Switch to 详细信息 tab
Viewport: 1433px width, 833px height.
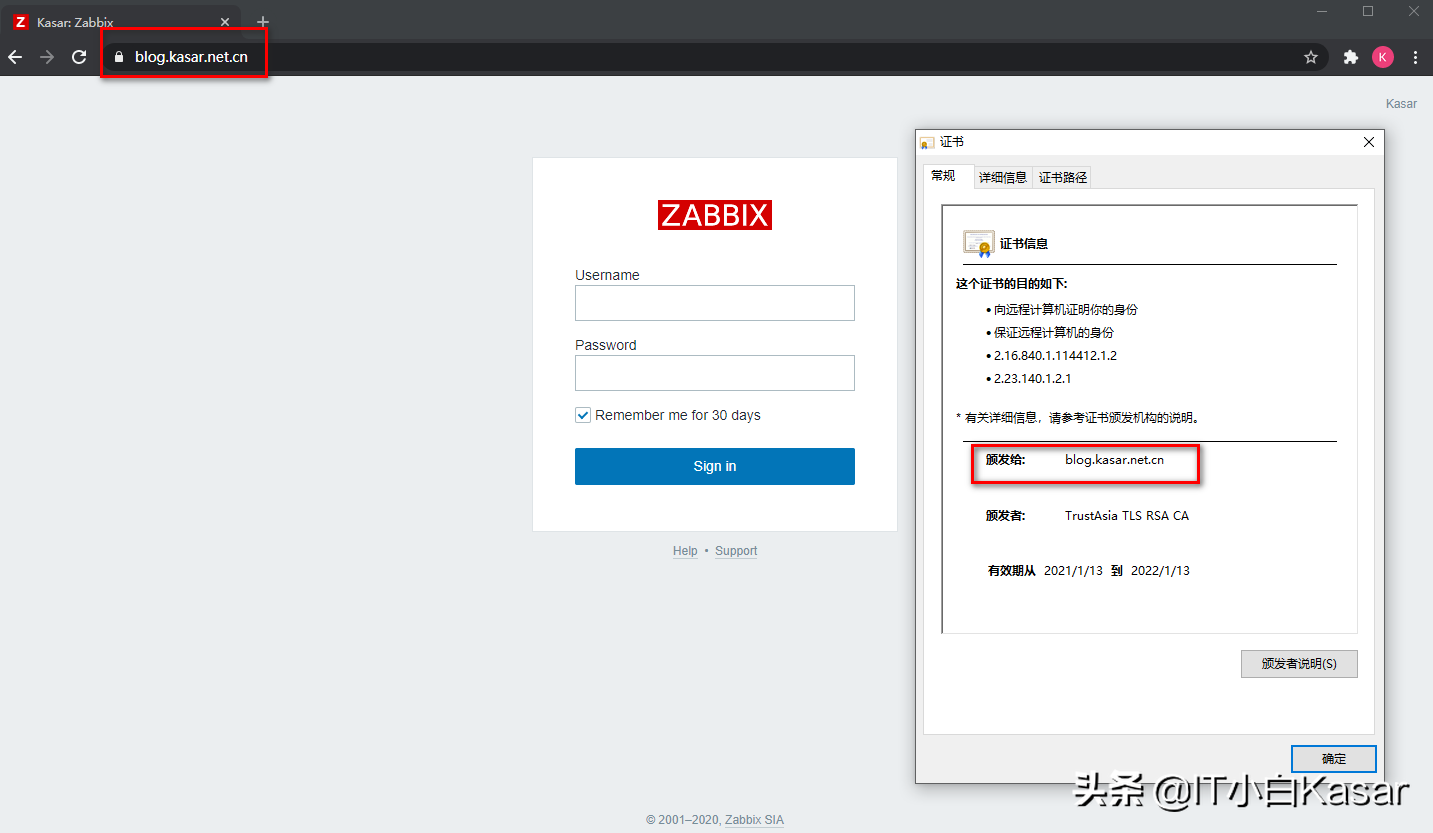1002,177
